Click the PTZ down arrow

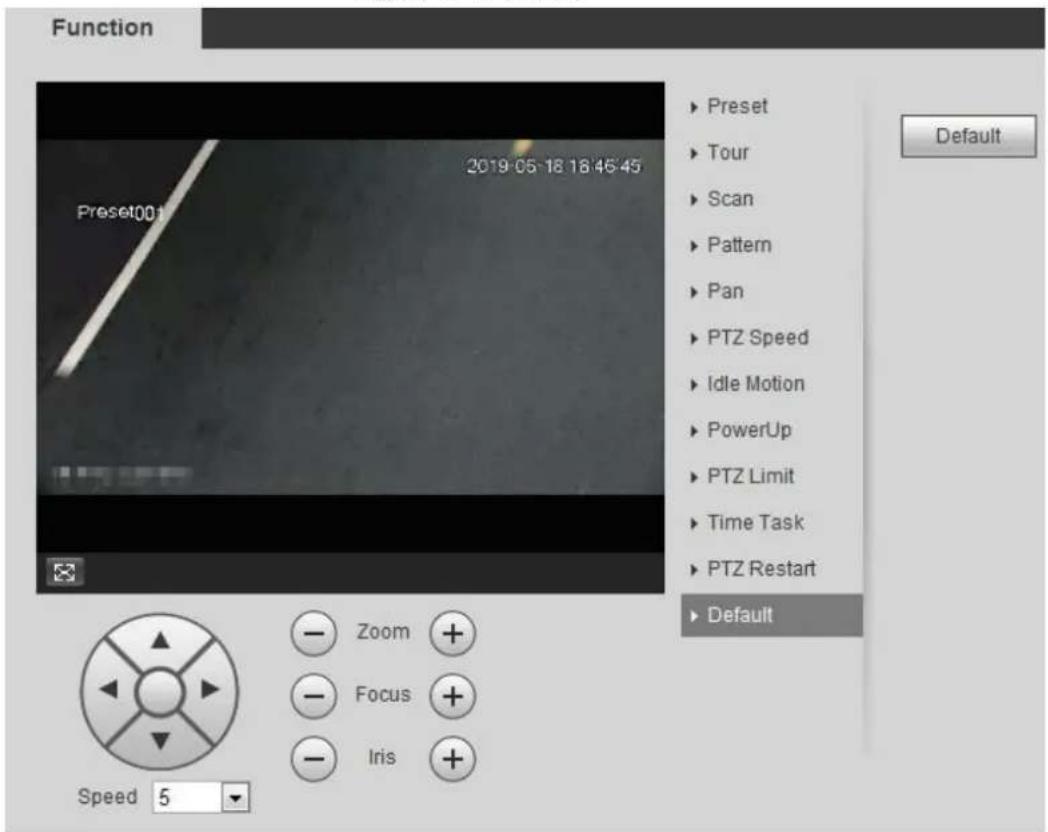tap(160, 740)
